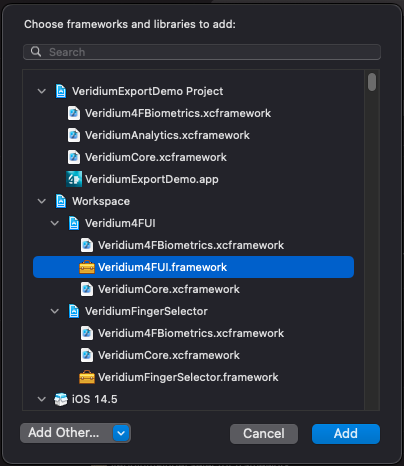Select Veridium4FBiometrics.xcframework under VeridiumFingerSelector
This screenshot has height=466, width=404.
(x=191, y=333)
